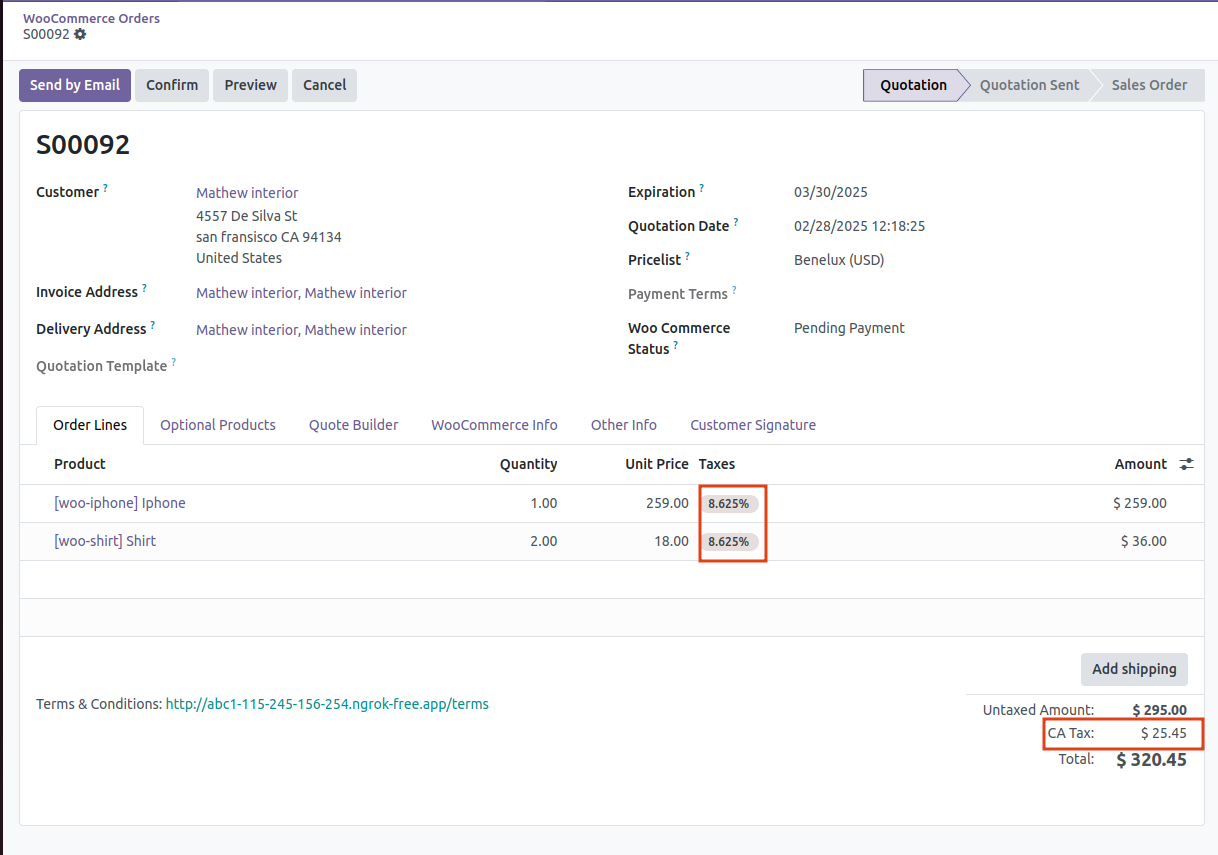Open the Quote Builder tab
The image size is (1218, 855).
pos(353,425)
